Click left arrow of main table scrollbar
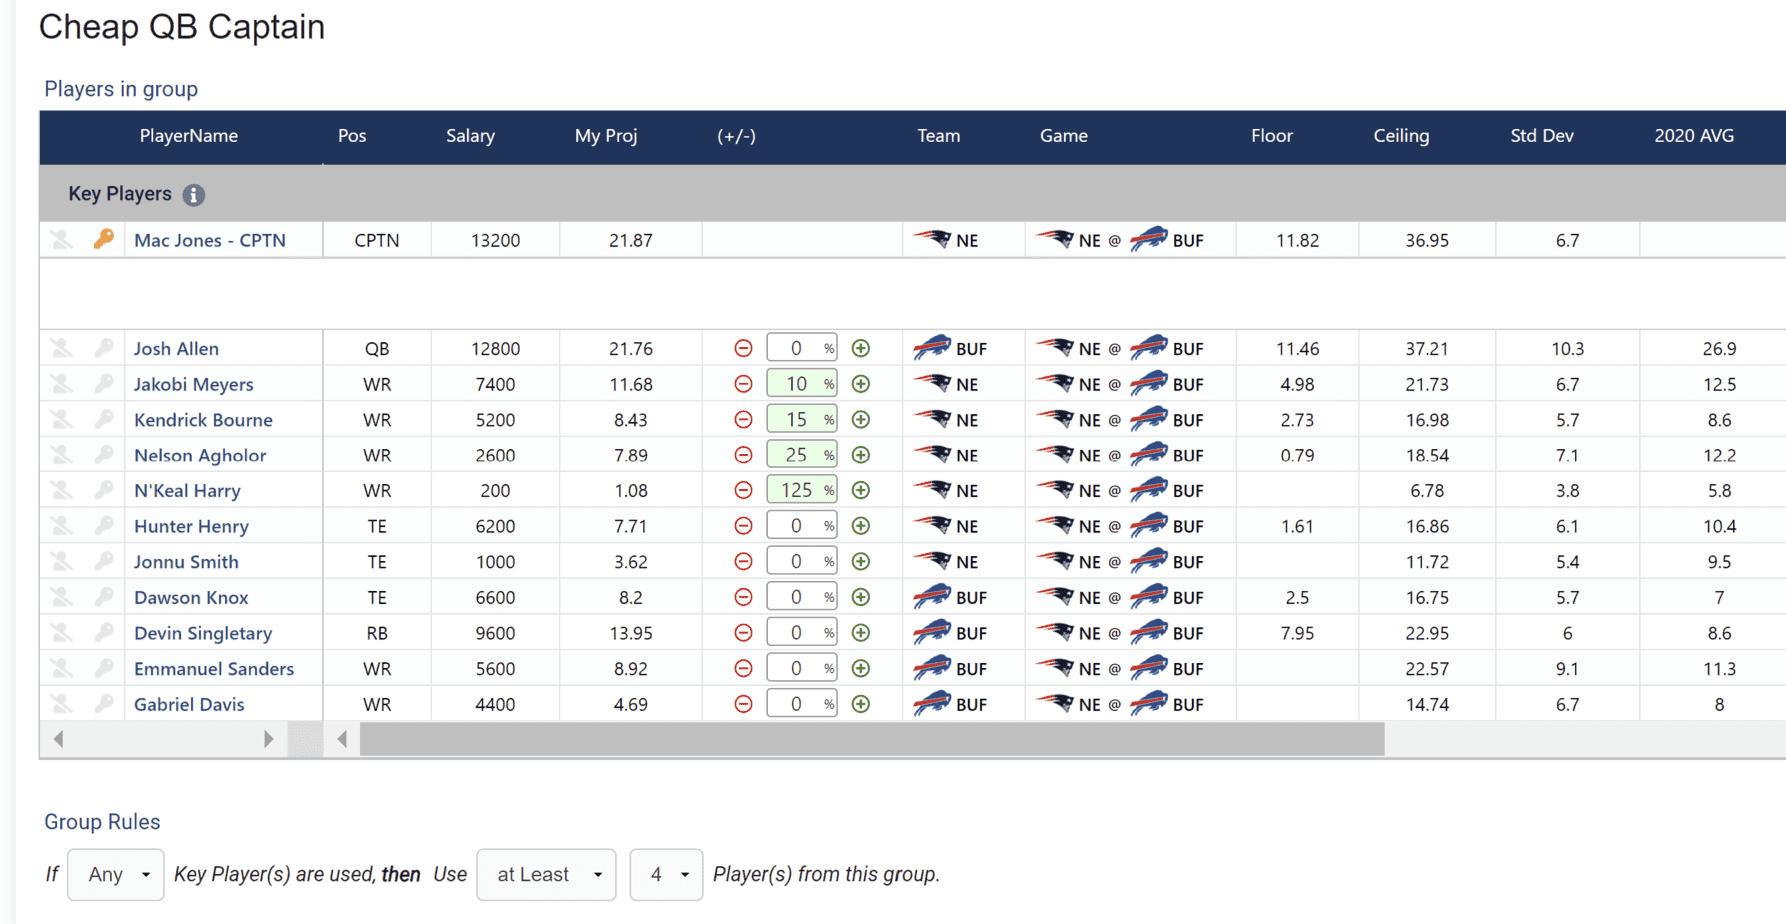Viewport: 1786px width, 924px height. [342, 739]
